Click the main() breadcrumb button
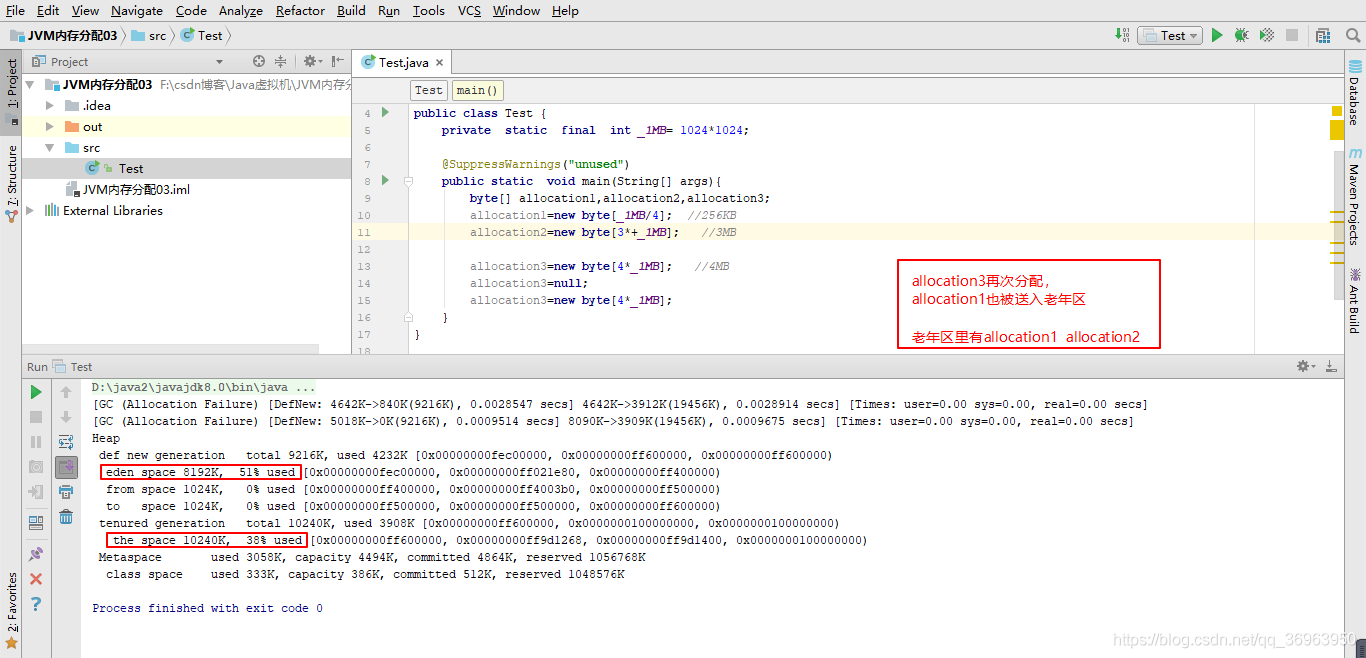 [478, 90]
